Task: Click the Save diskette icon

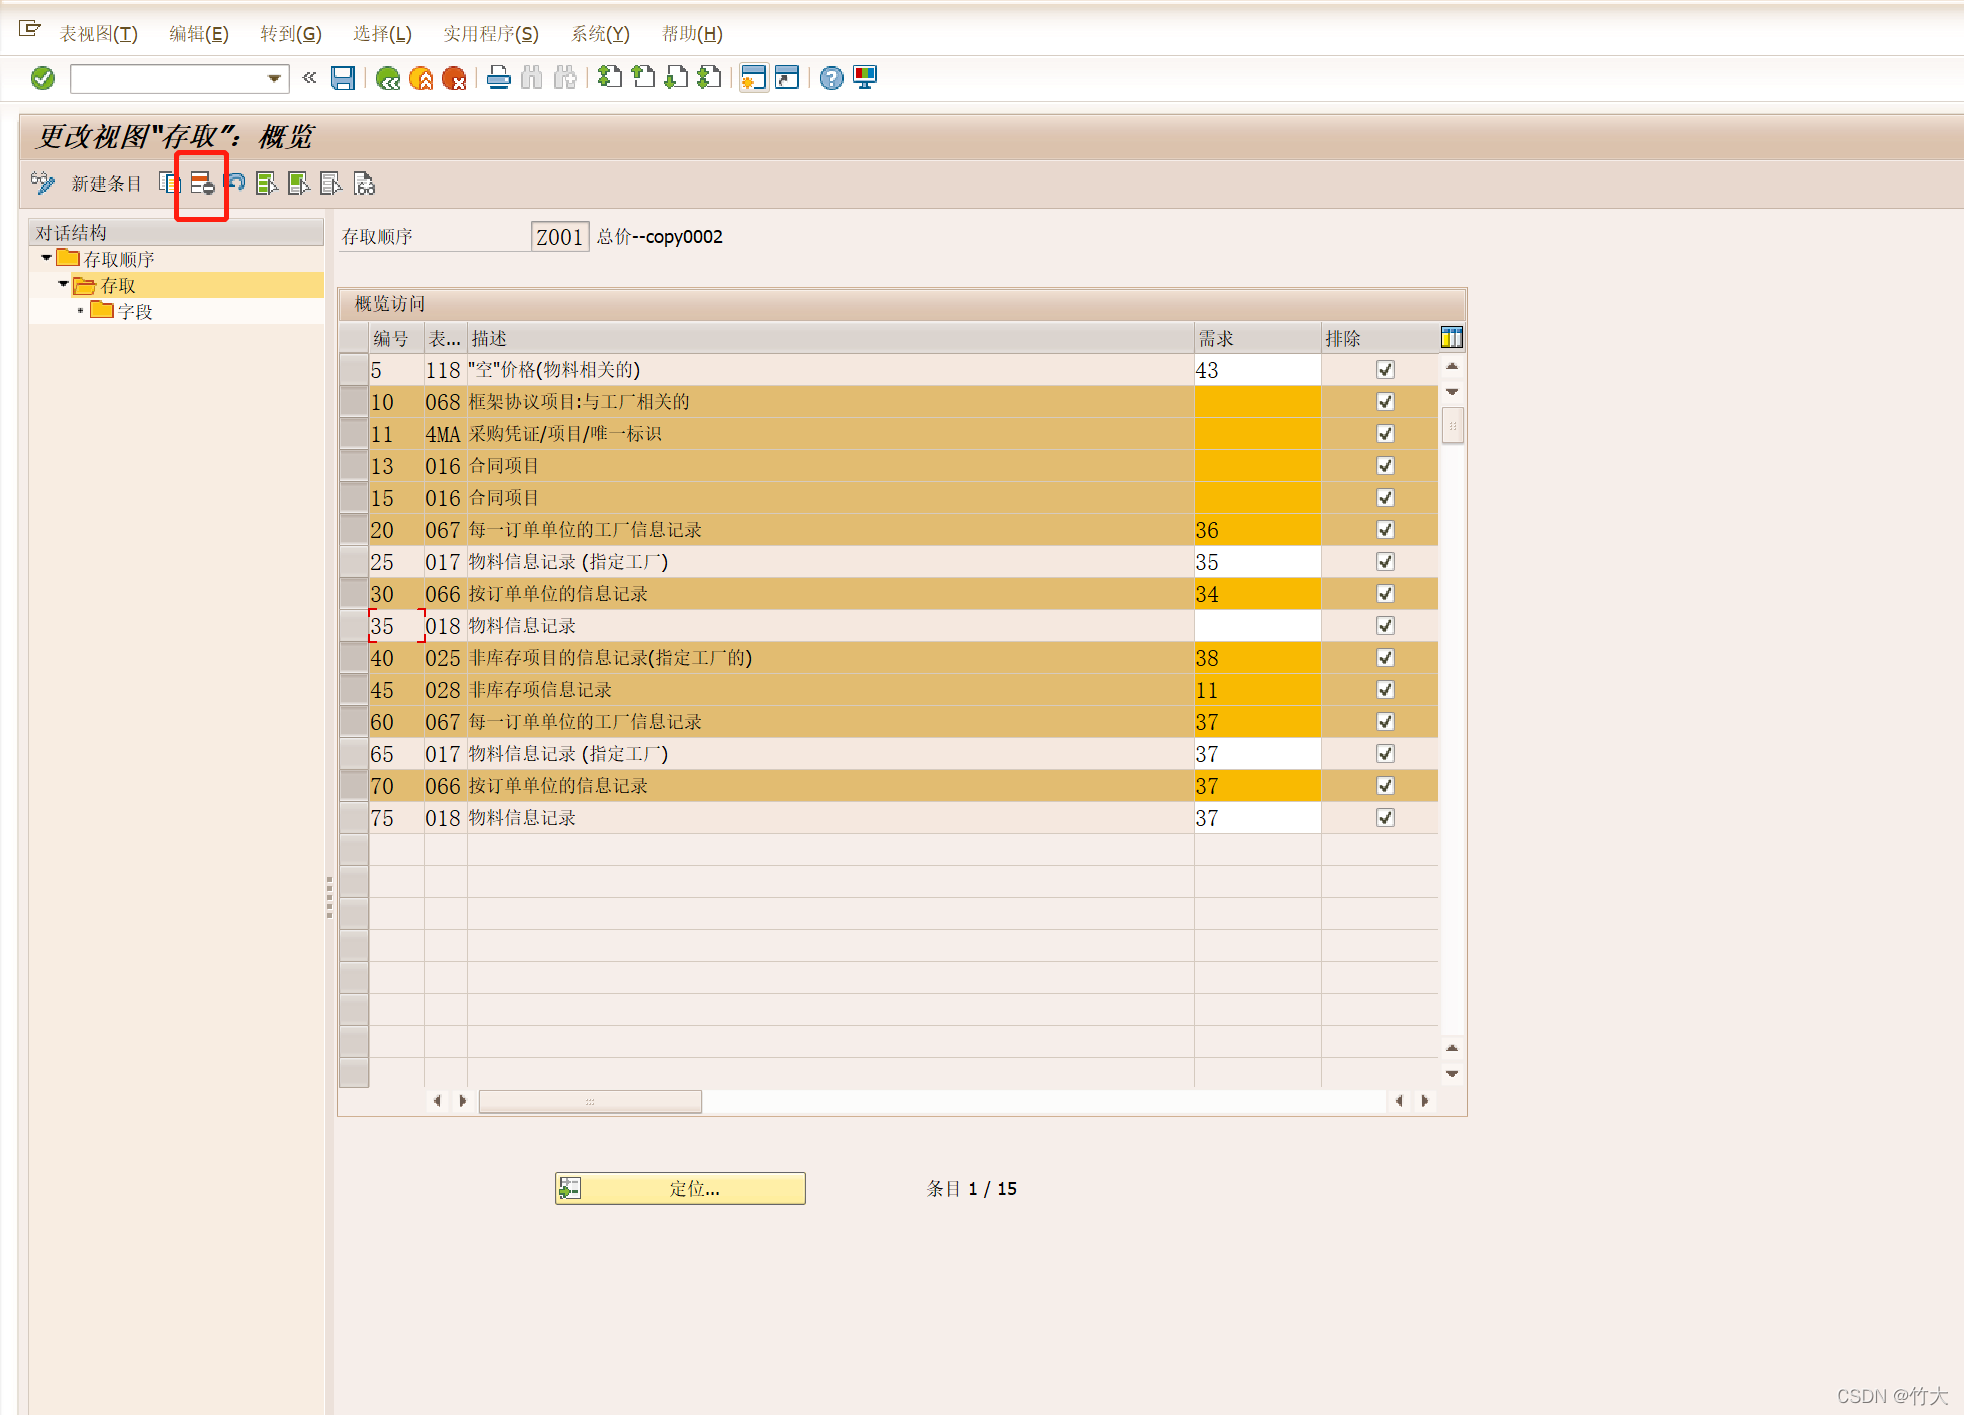Action: 343,78
